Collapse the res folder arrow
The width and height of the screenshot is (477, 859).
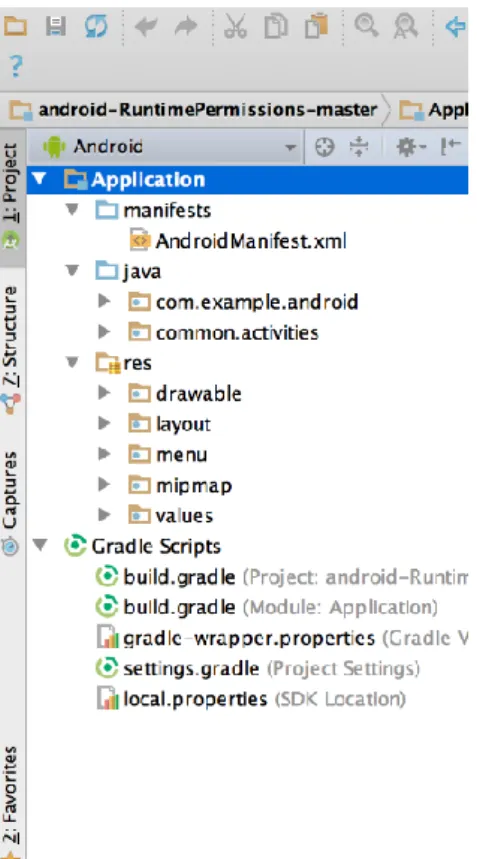pyautogui.click(x=72, y=363)
